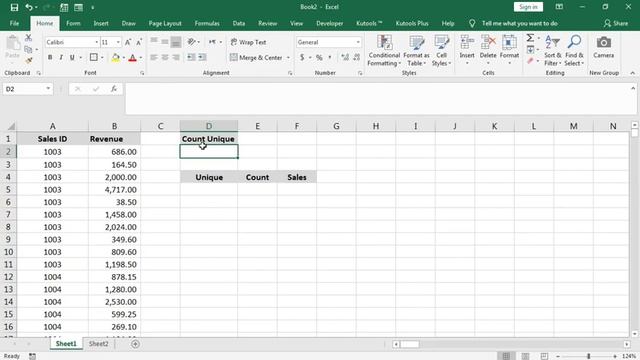Switch to the Data ribbon tab
Screen dimensions: 640x360
coord(239,23)
